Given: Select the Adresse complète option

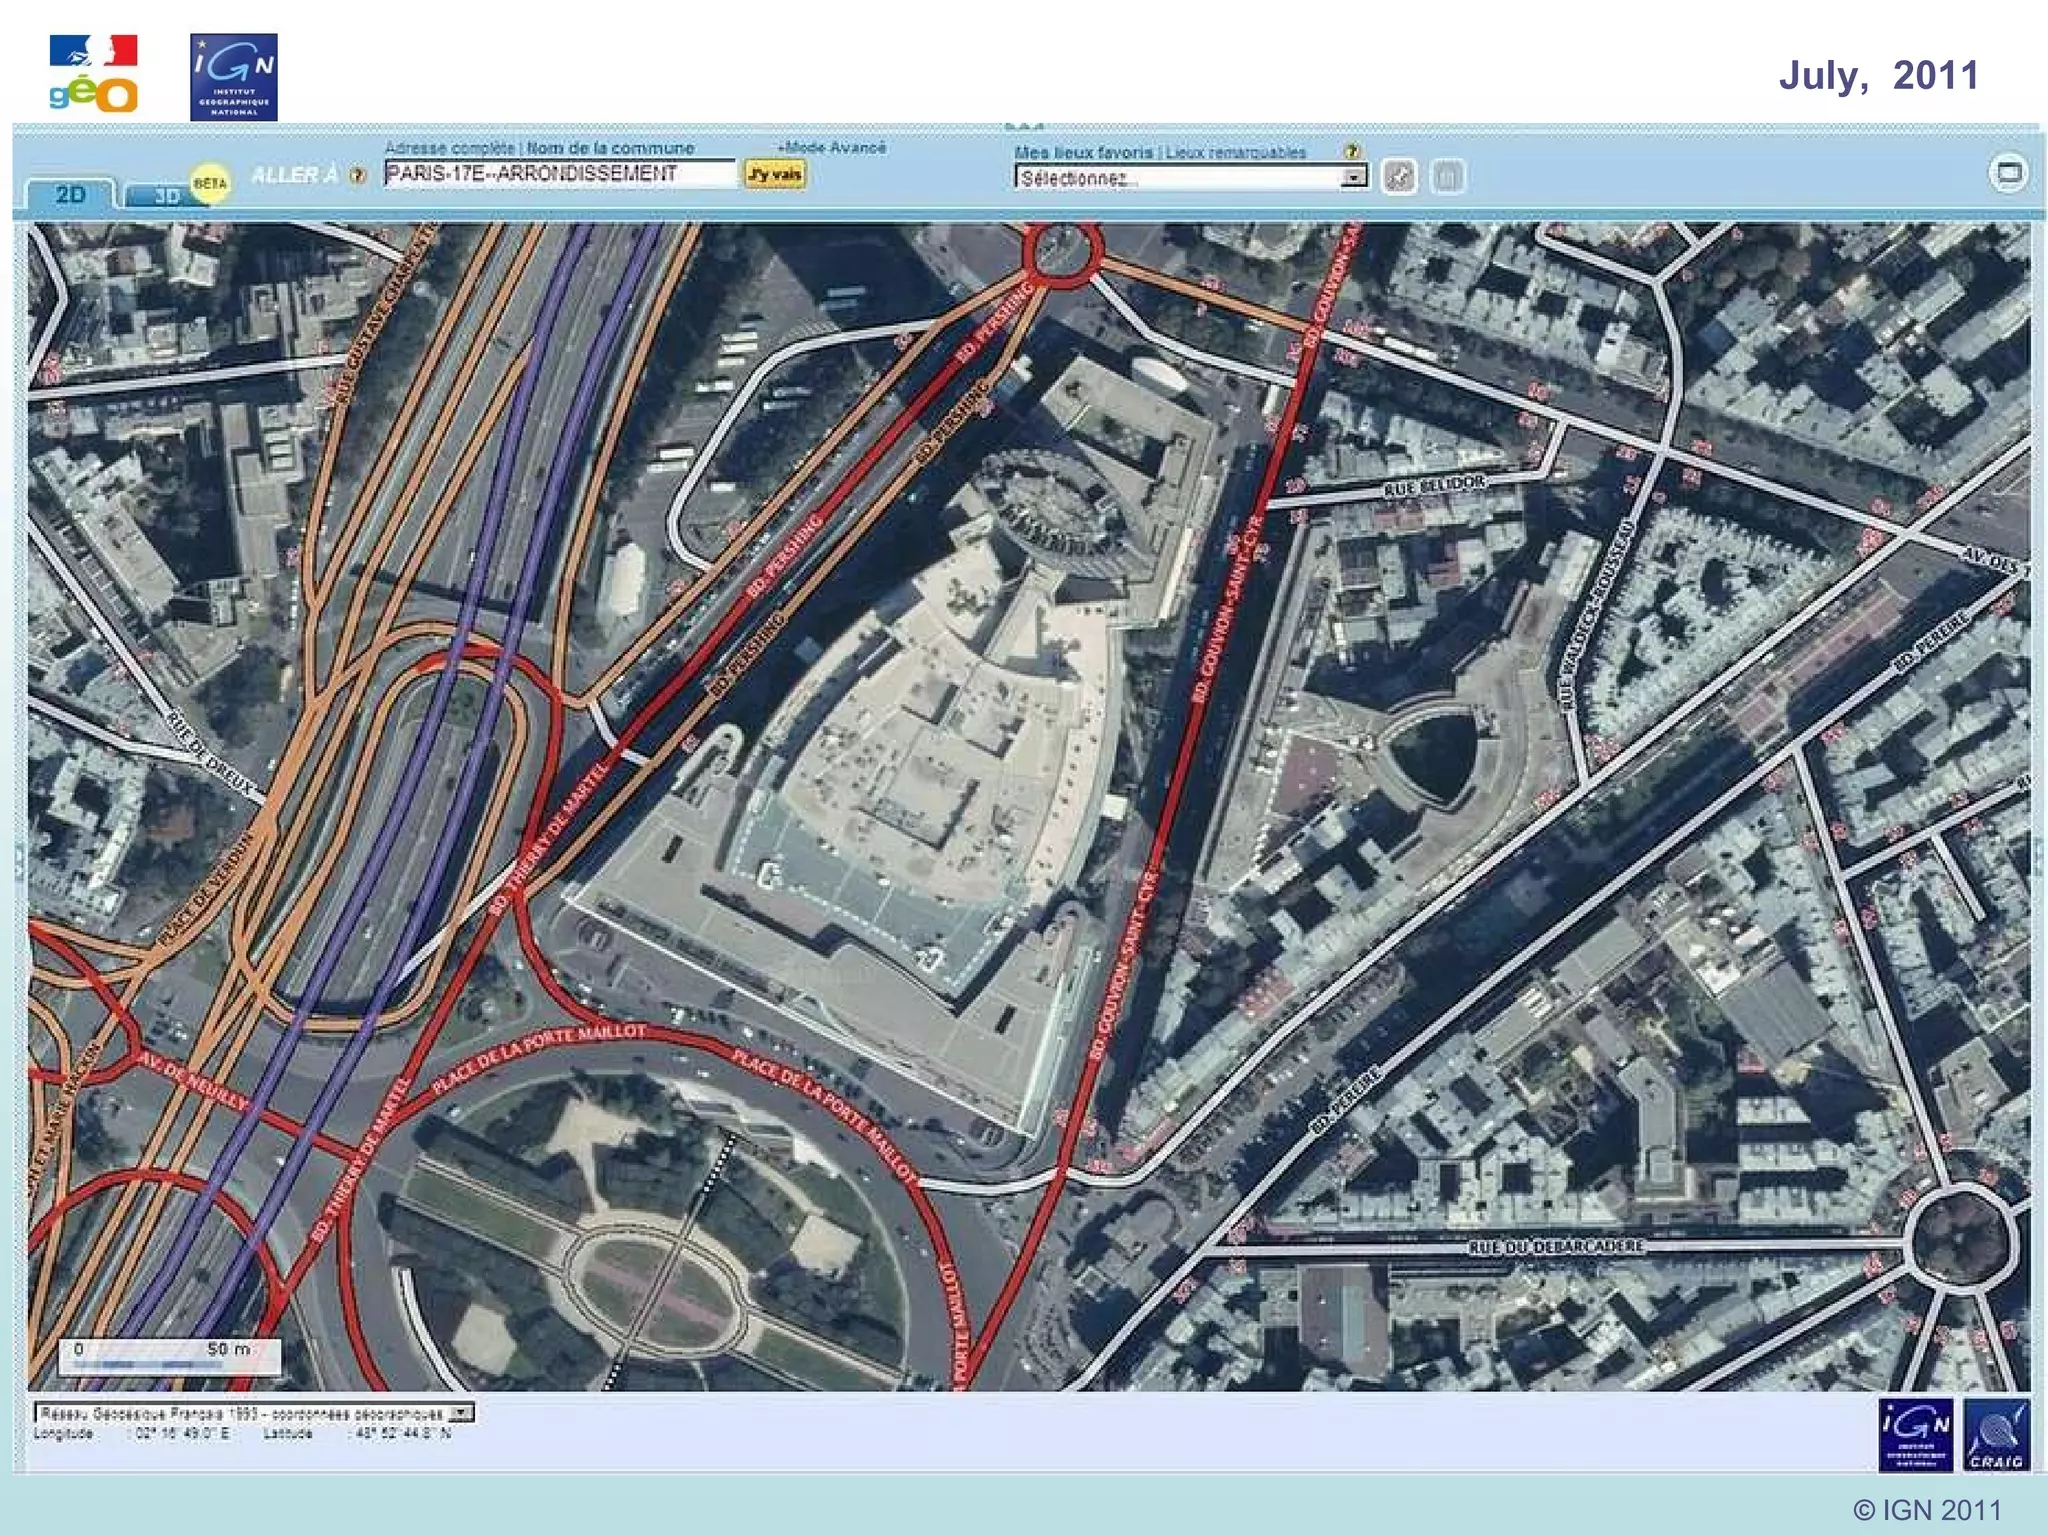Looking at the screenshot, I should [449, 148].
